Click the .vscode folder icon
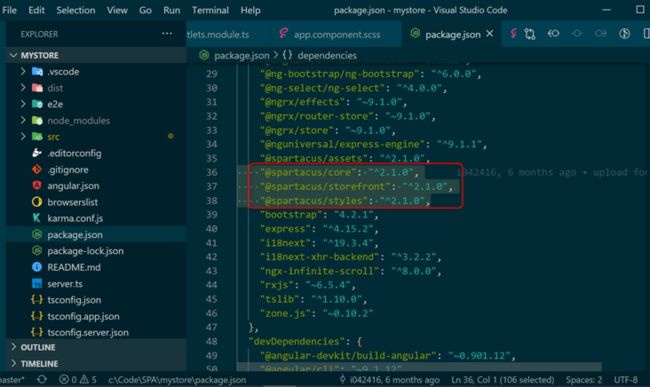The image size is (650, 387). click(37, 71)
